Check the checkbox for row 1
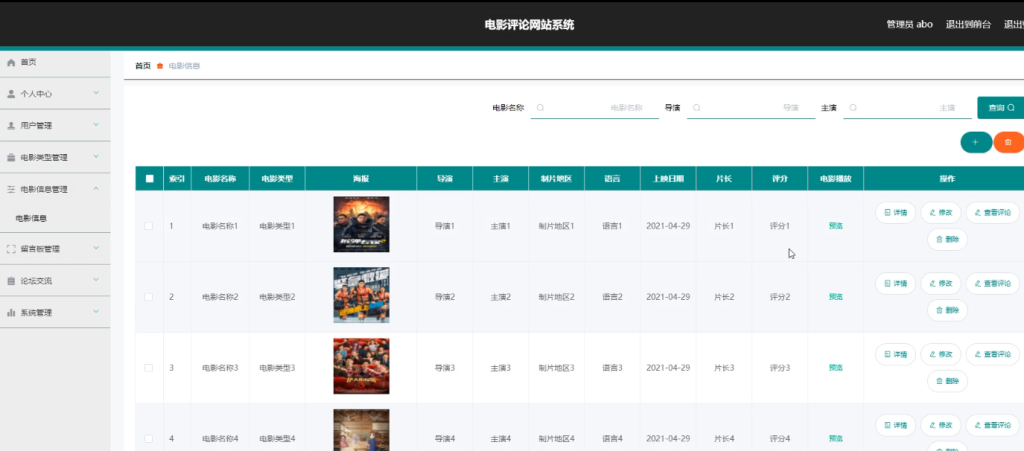 [149, 226]
